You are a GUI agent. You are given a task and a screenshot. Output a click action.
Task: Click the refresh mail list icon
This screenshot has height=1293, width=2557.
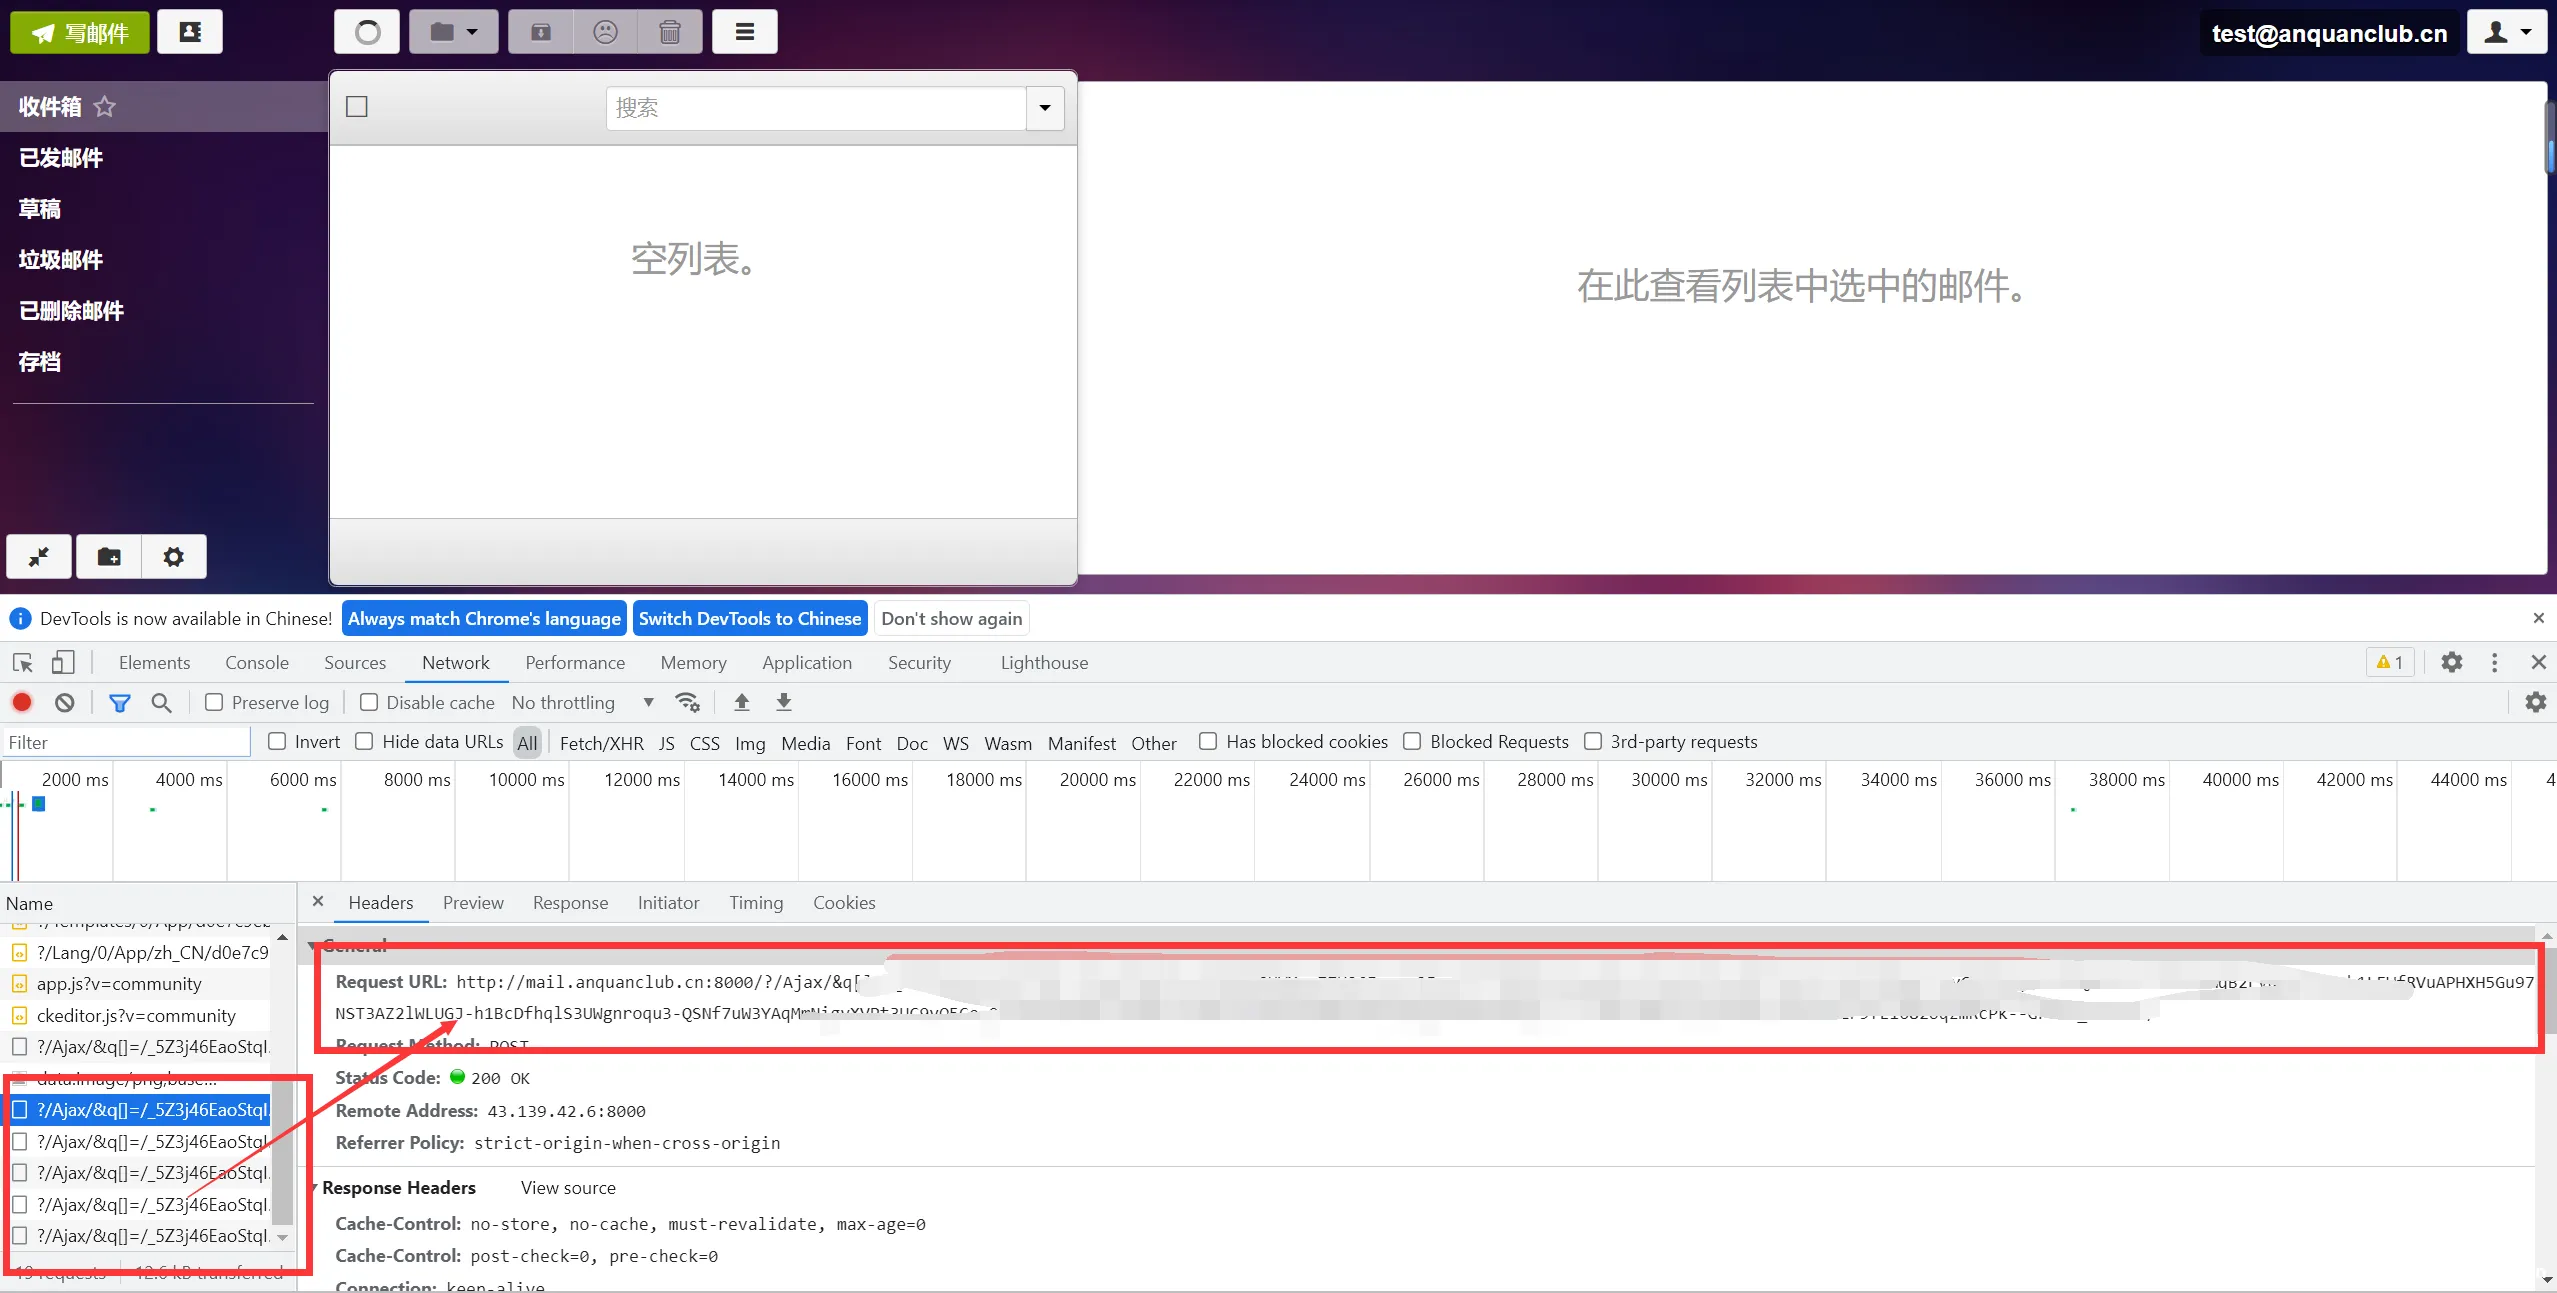(366, 31)
